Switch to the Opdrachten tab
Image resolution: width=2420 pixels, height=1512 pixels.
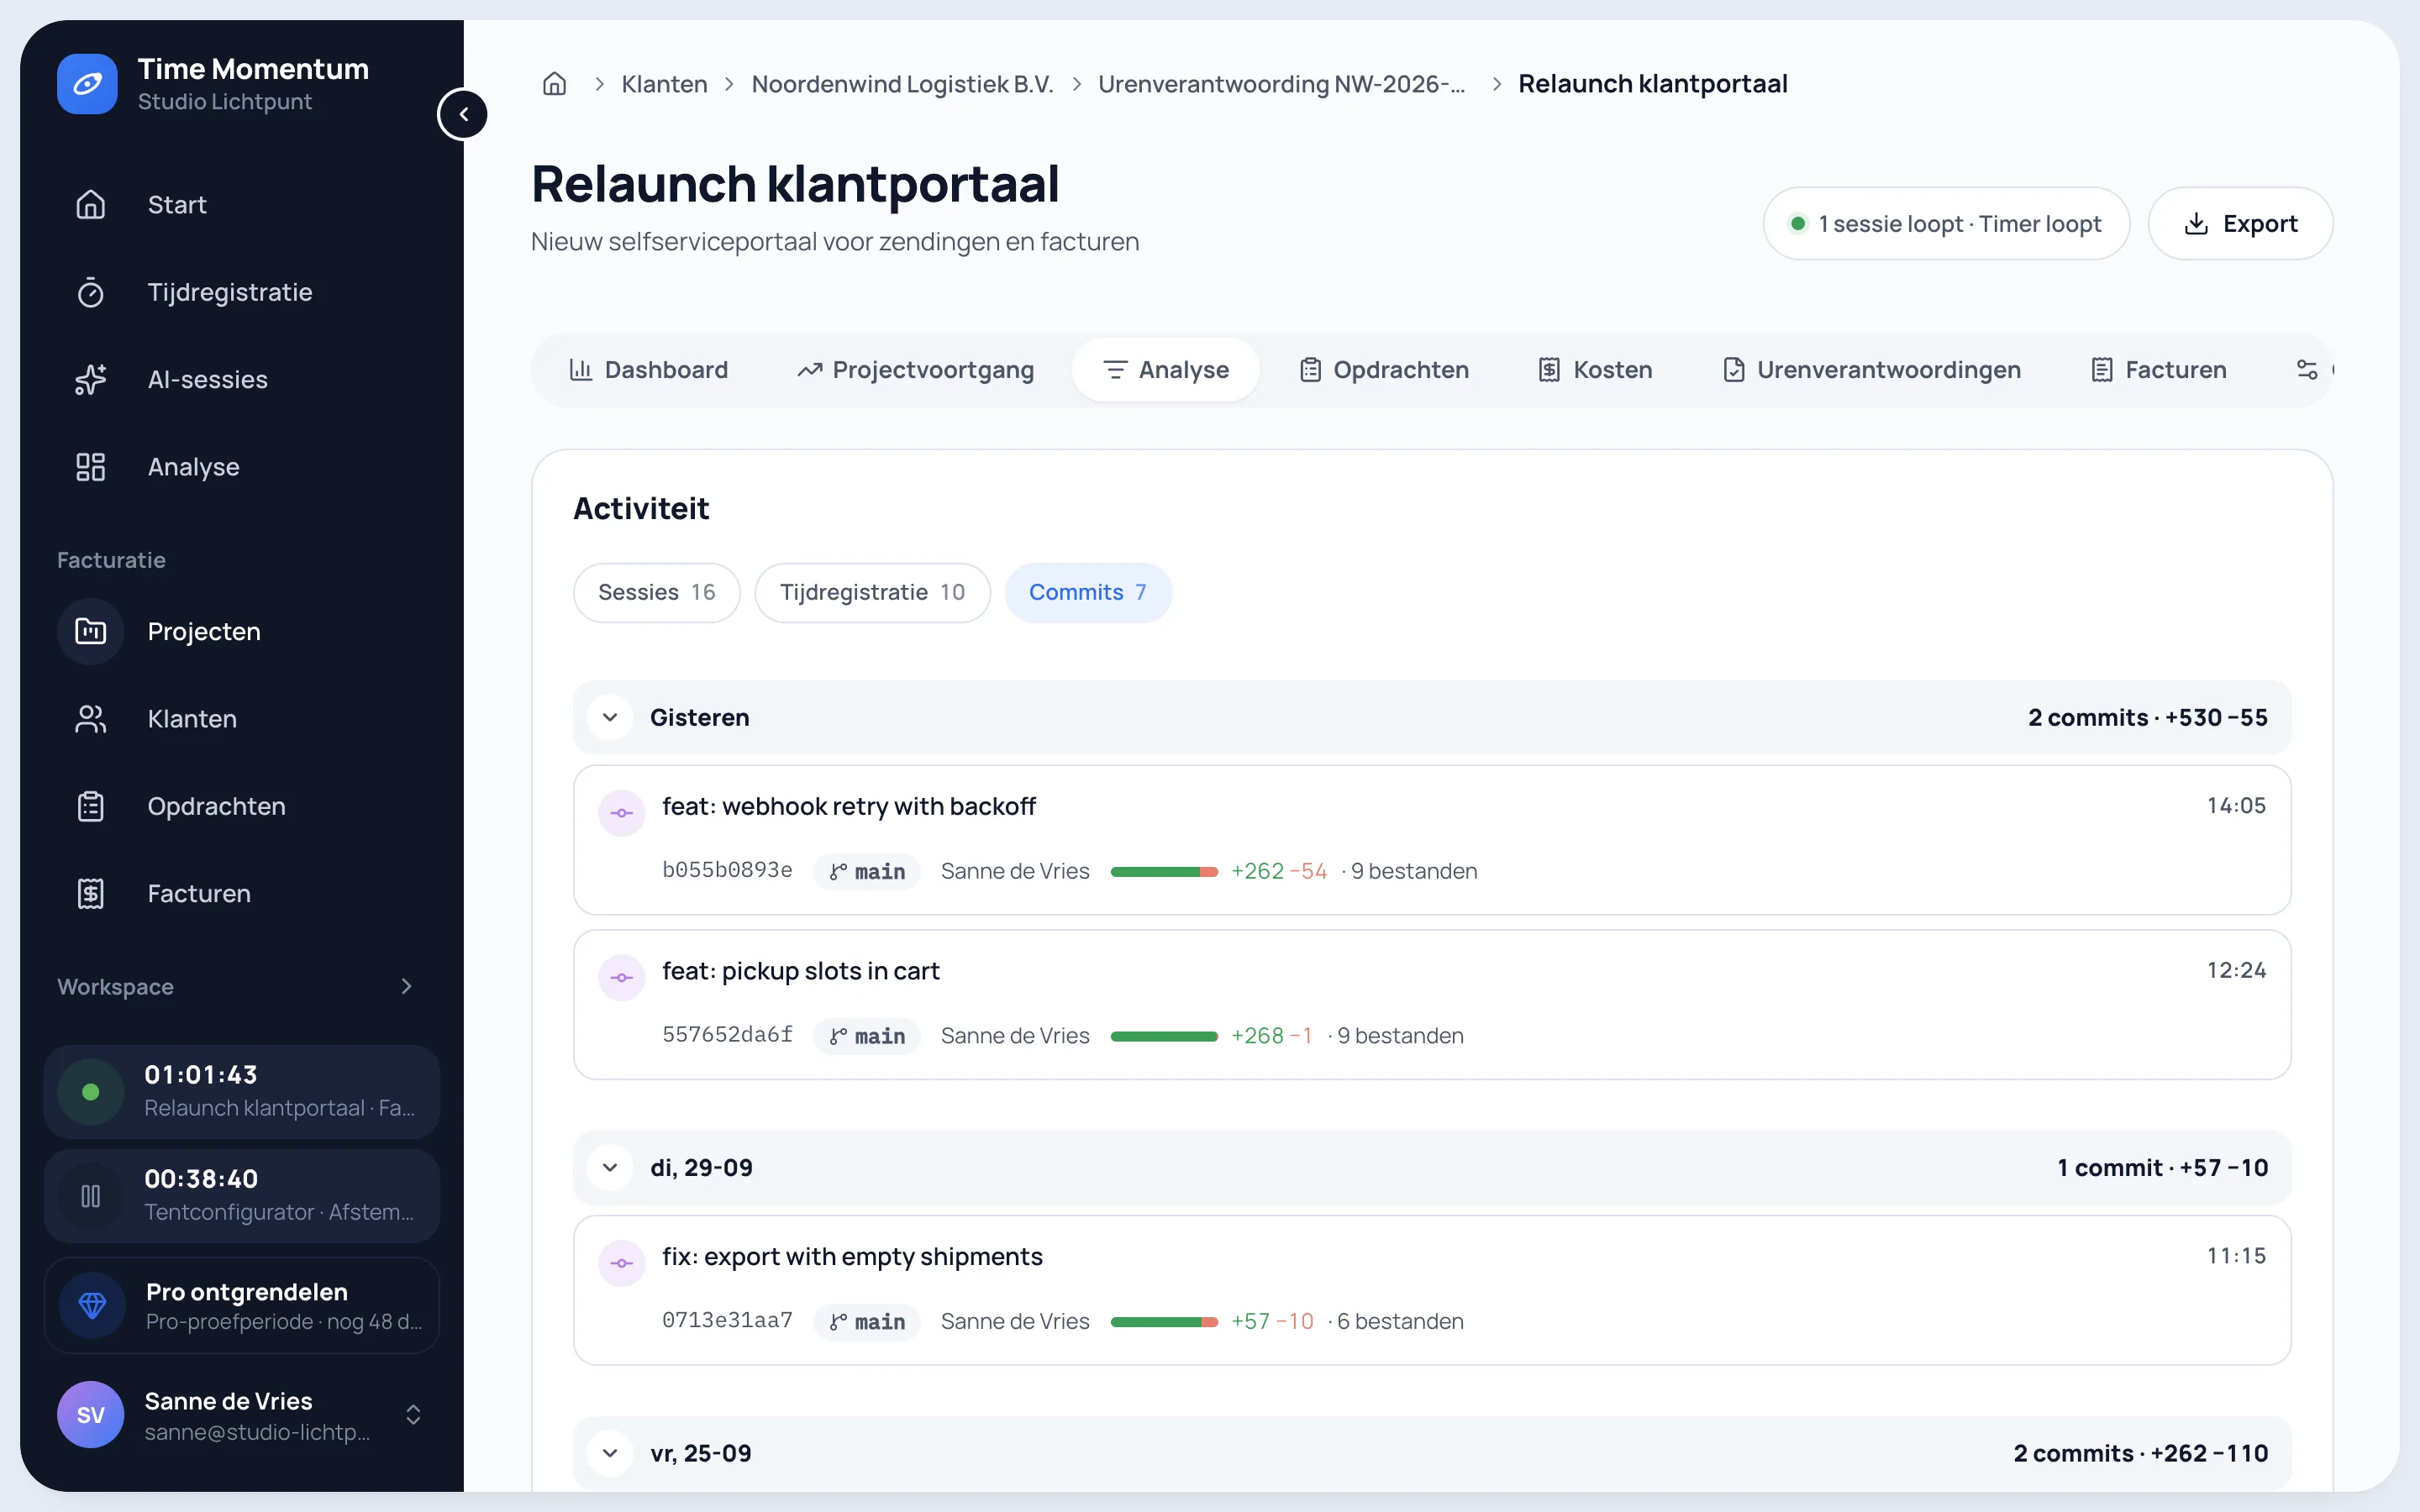[1384, 370]
